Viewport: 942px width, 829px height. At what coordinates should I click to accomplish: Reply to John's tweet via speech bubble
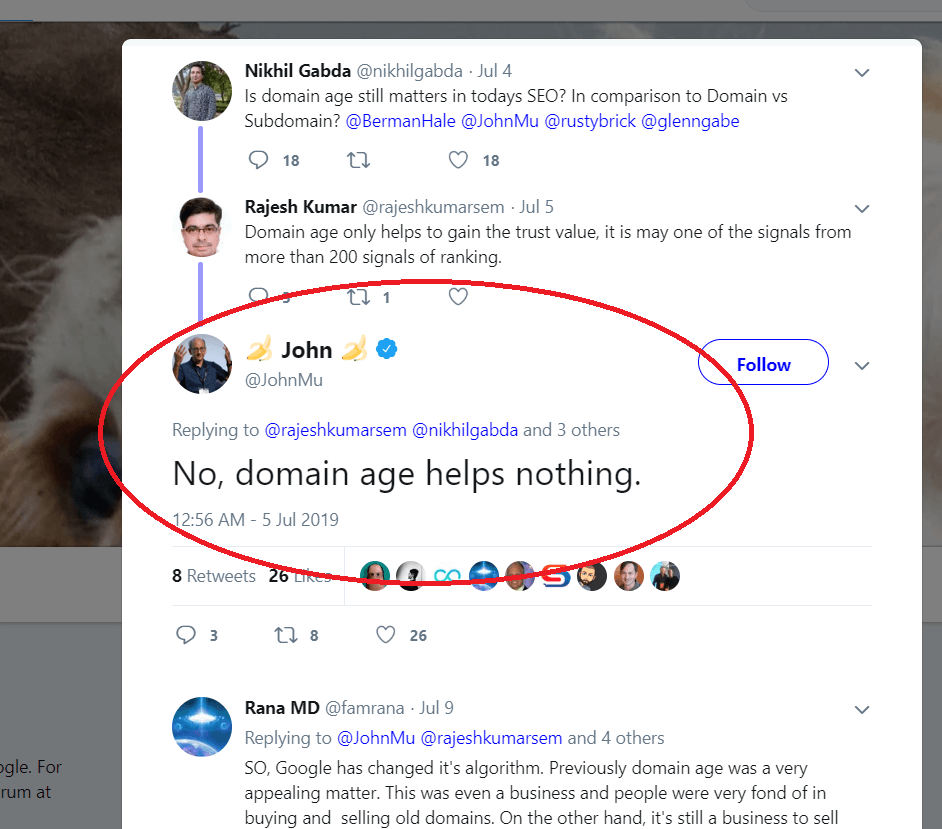click(186, 635)
